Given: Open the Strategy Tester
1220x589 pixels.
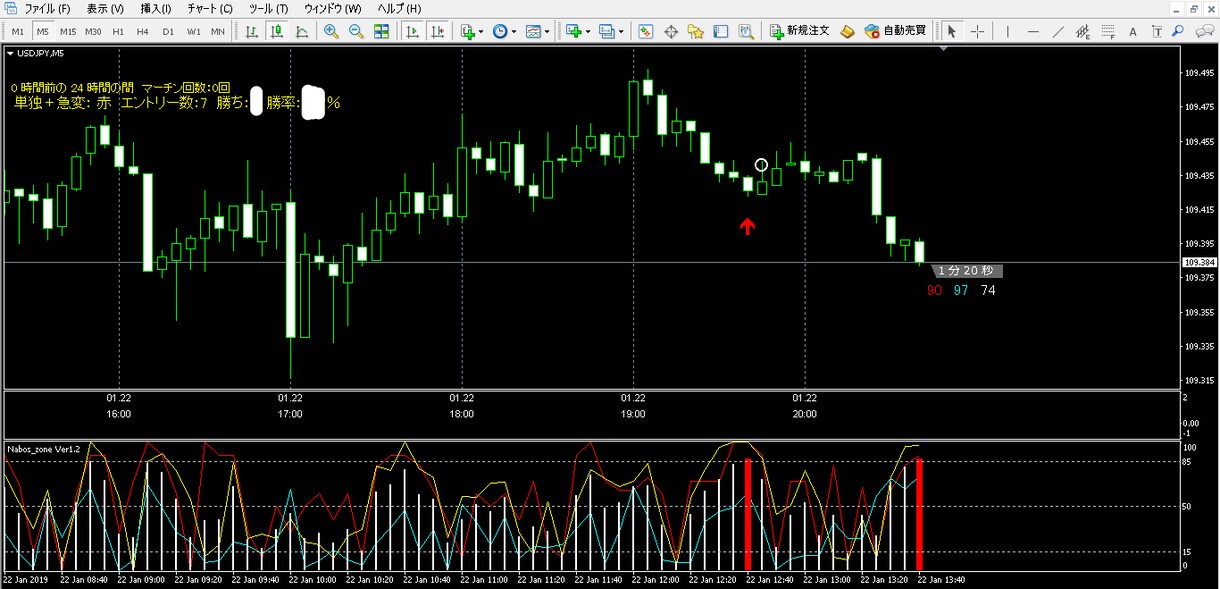Looking at the screenshot, I should [x=745, y=31].
